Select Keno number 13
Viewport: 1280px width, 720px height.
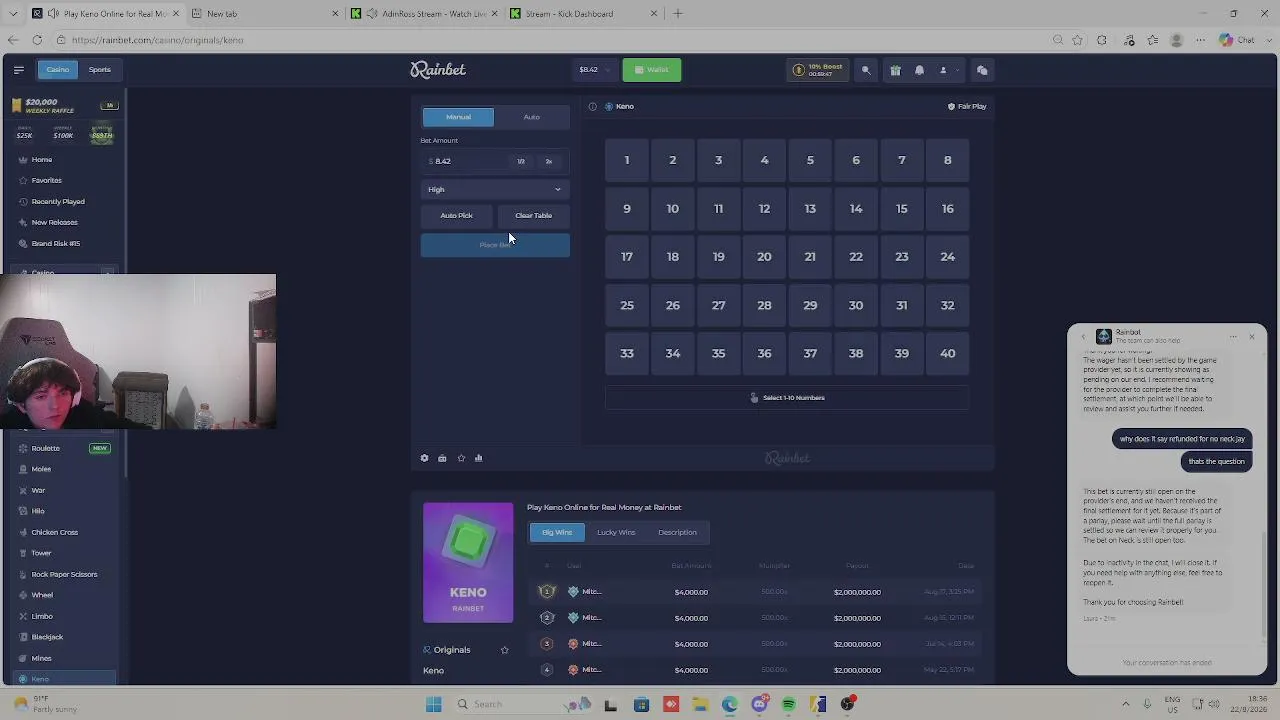[810, 208]
